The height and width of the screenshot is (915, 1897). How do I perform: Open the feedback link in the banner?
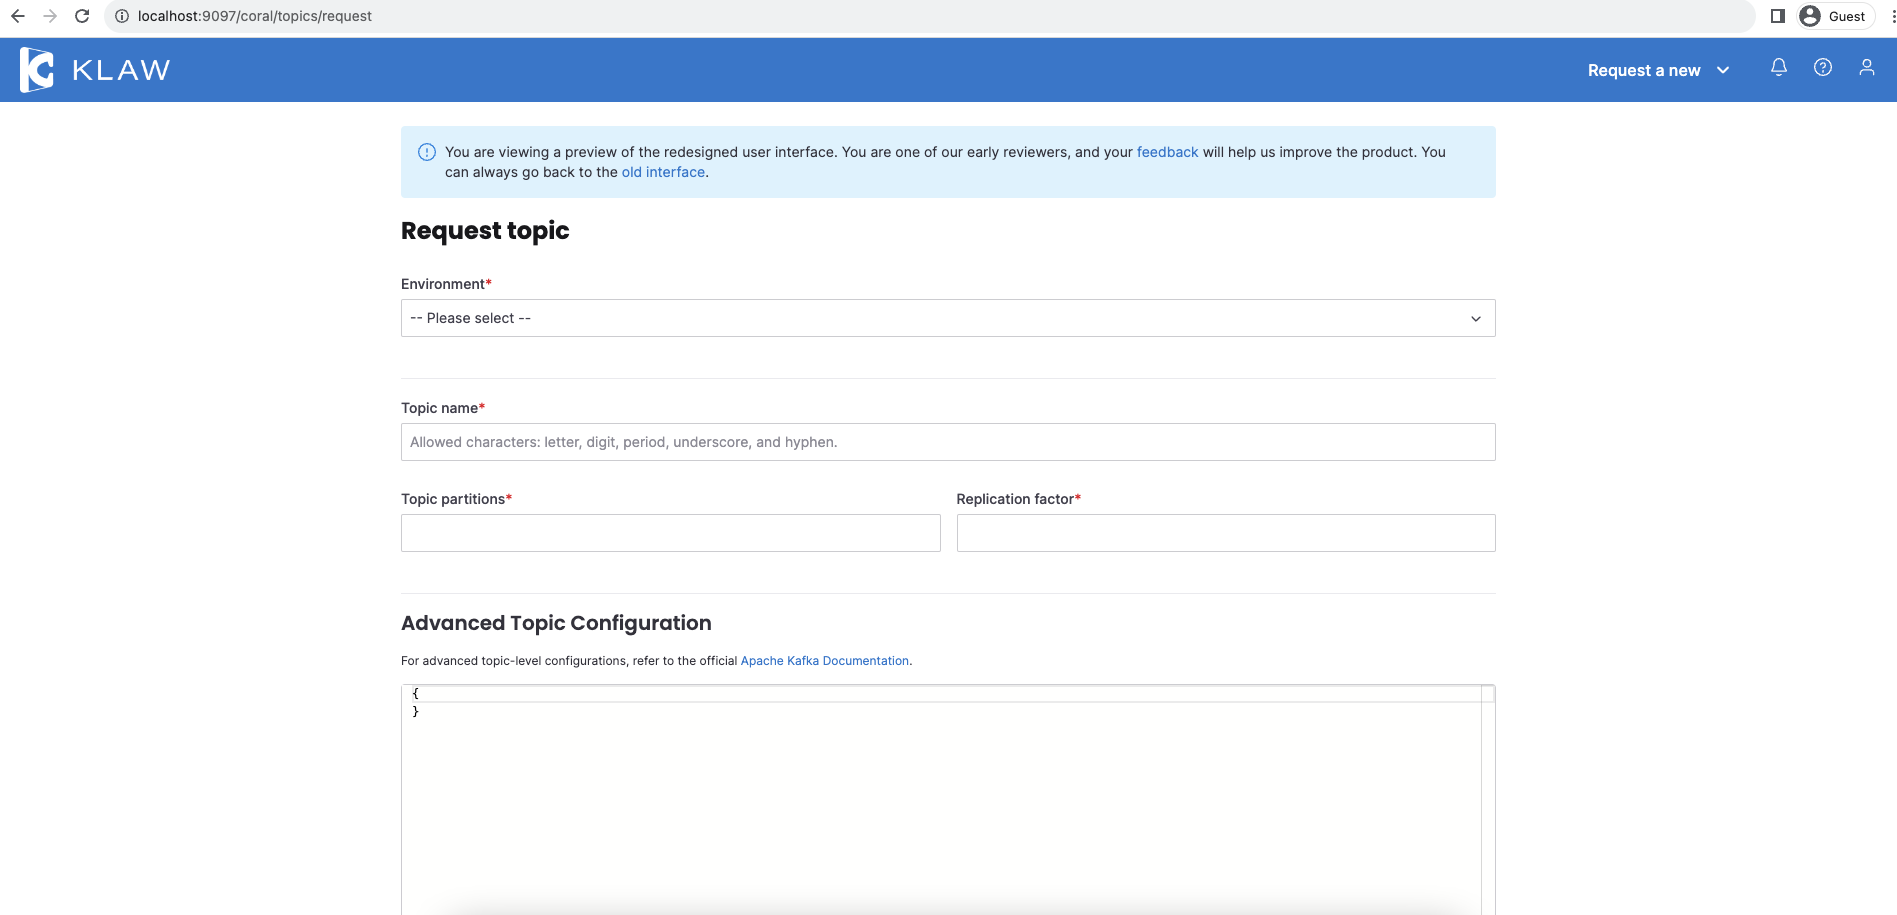(x=1166, y=152)
